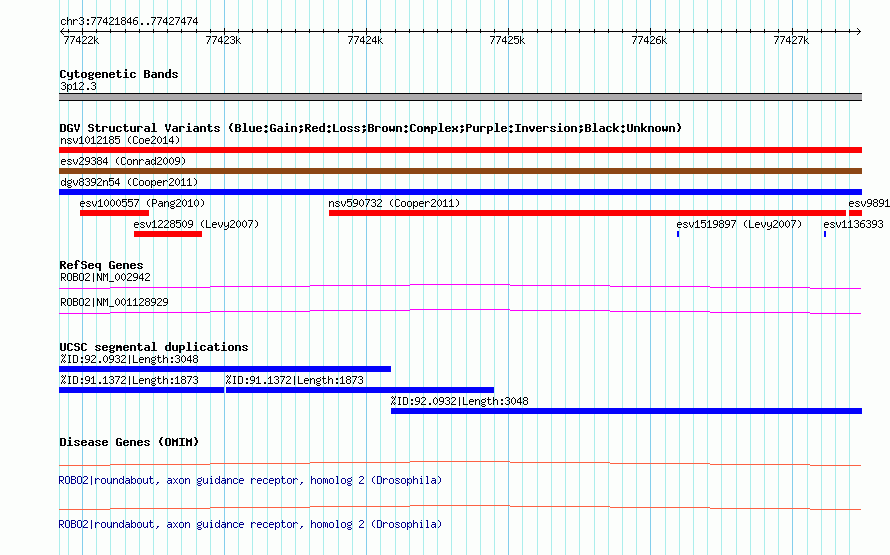Screen dimensions: 890x555
Task: Click the blue 92.0932 duplication bar spanning 77425k to 77427k
Action: pyautogui.click(x=627, y=411)
